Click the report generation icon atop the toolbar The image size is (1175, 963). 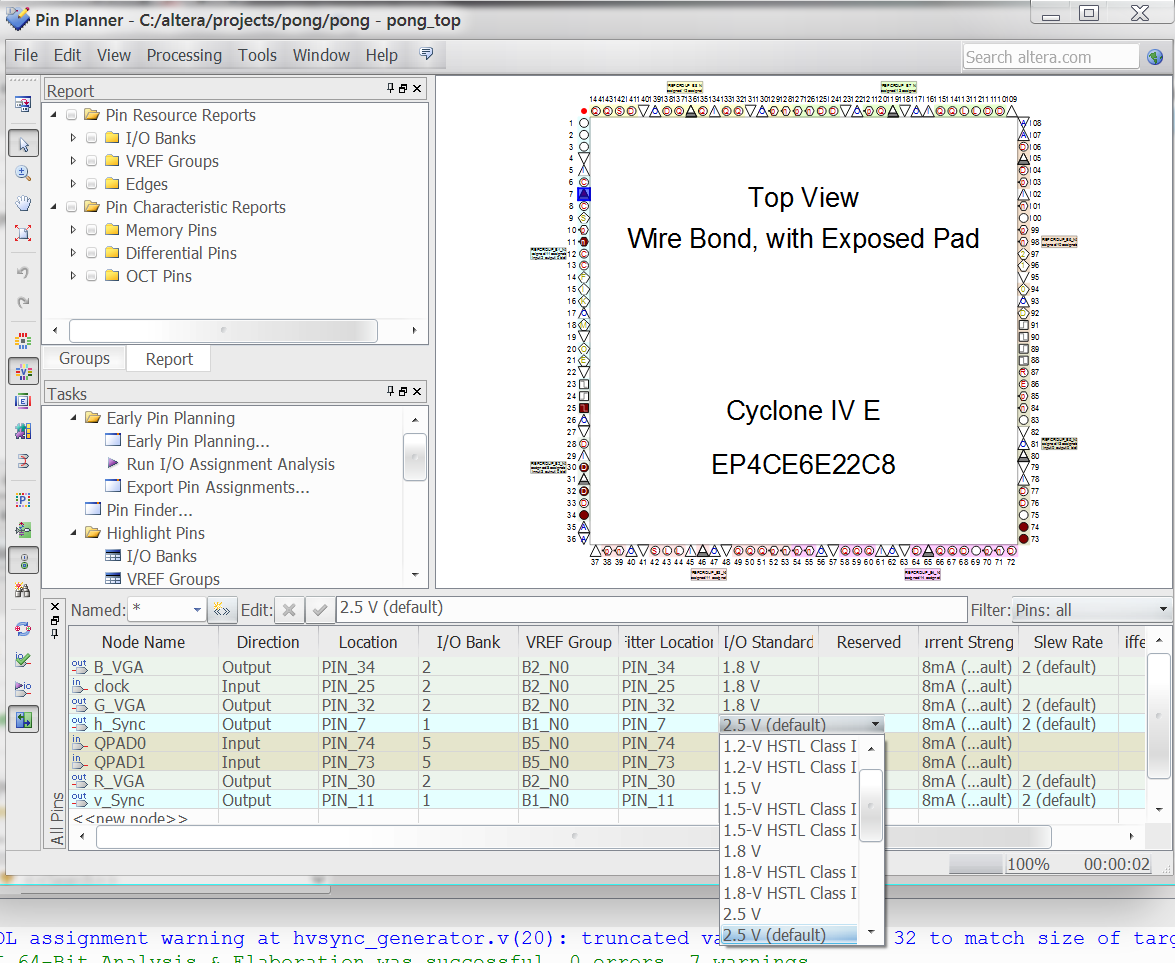(x=24, y=103)
